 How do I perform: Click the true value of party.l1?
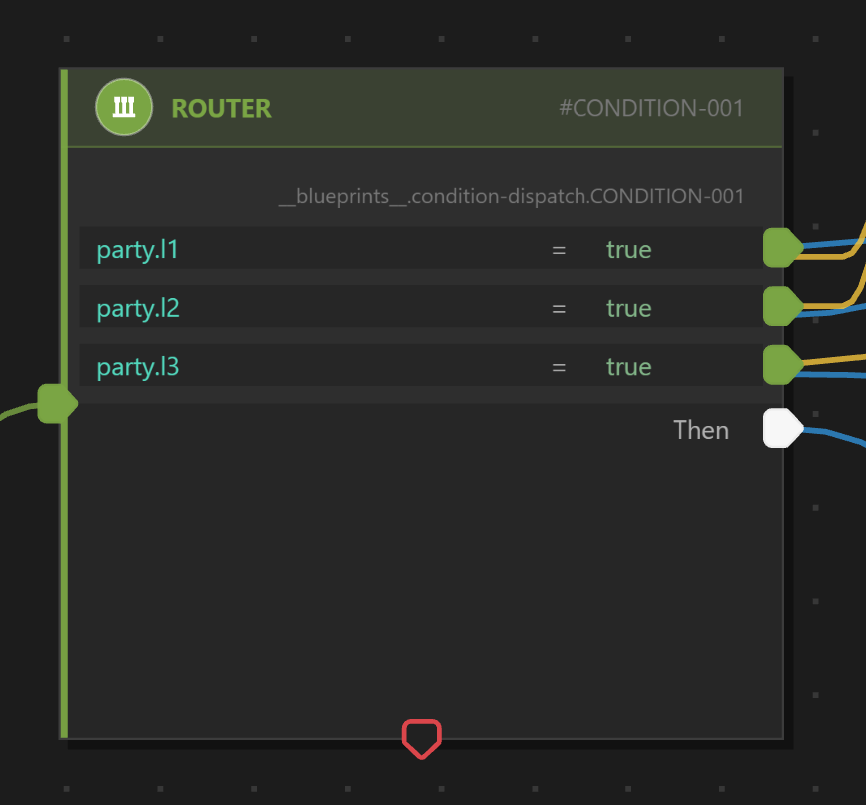[x=629, y=250]
